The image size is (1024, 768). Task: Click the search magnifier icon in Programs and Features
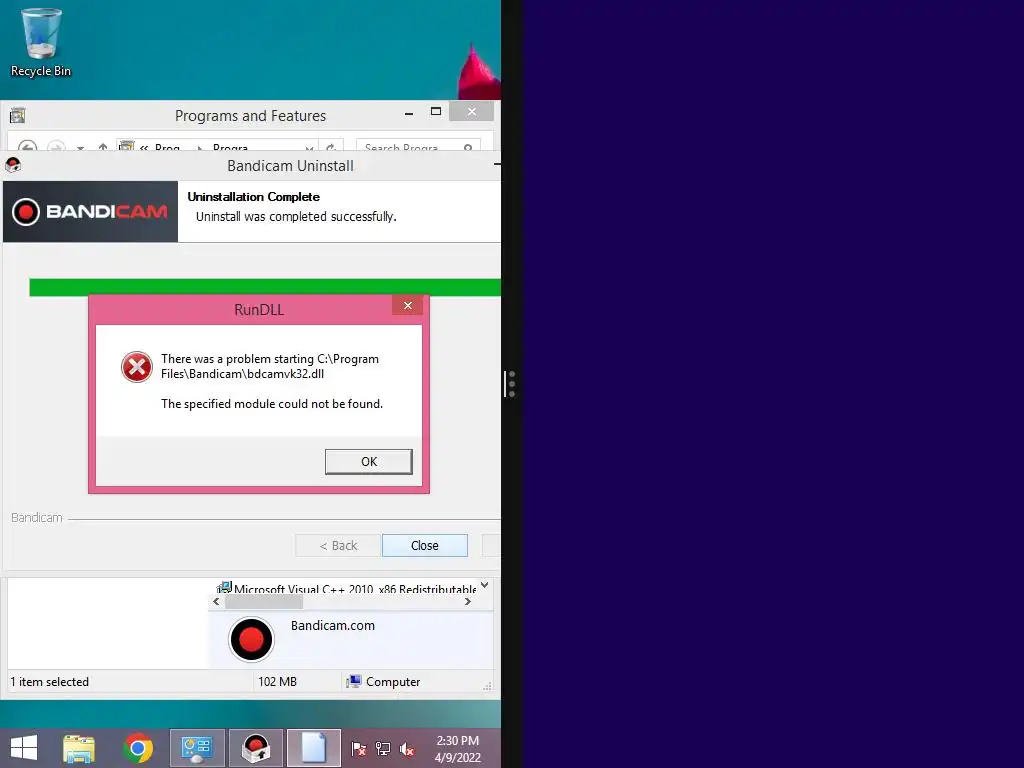(468, 148)
